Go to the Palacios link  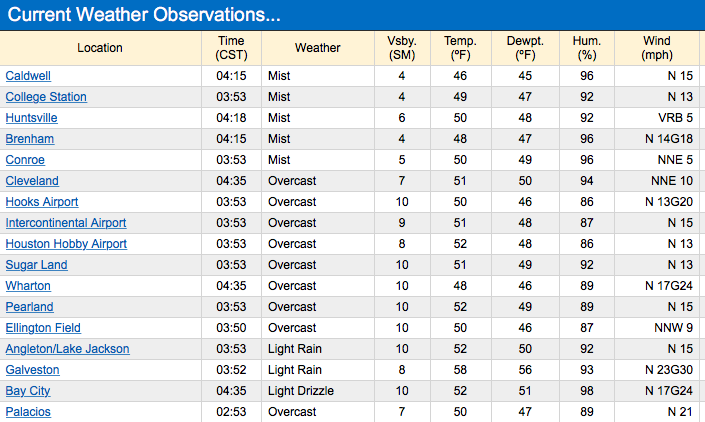click(28, 412)
